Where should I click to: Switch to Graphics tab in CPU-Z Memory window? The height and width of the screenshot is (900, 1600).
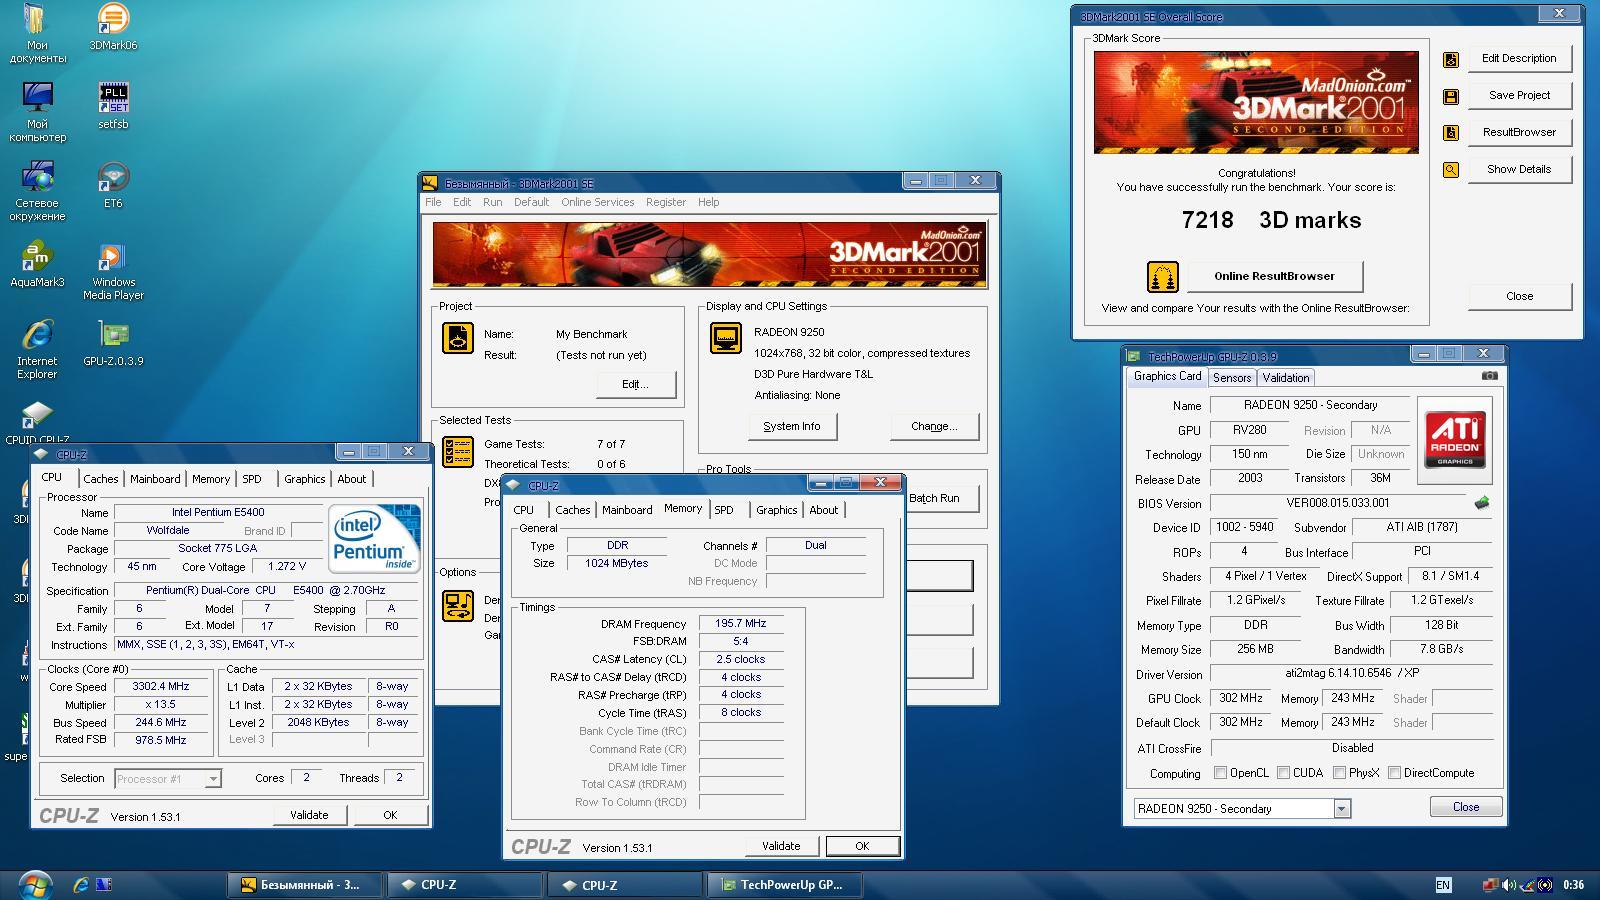point(776,510)
